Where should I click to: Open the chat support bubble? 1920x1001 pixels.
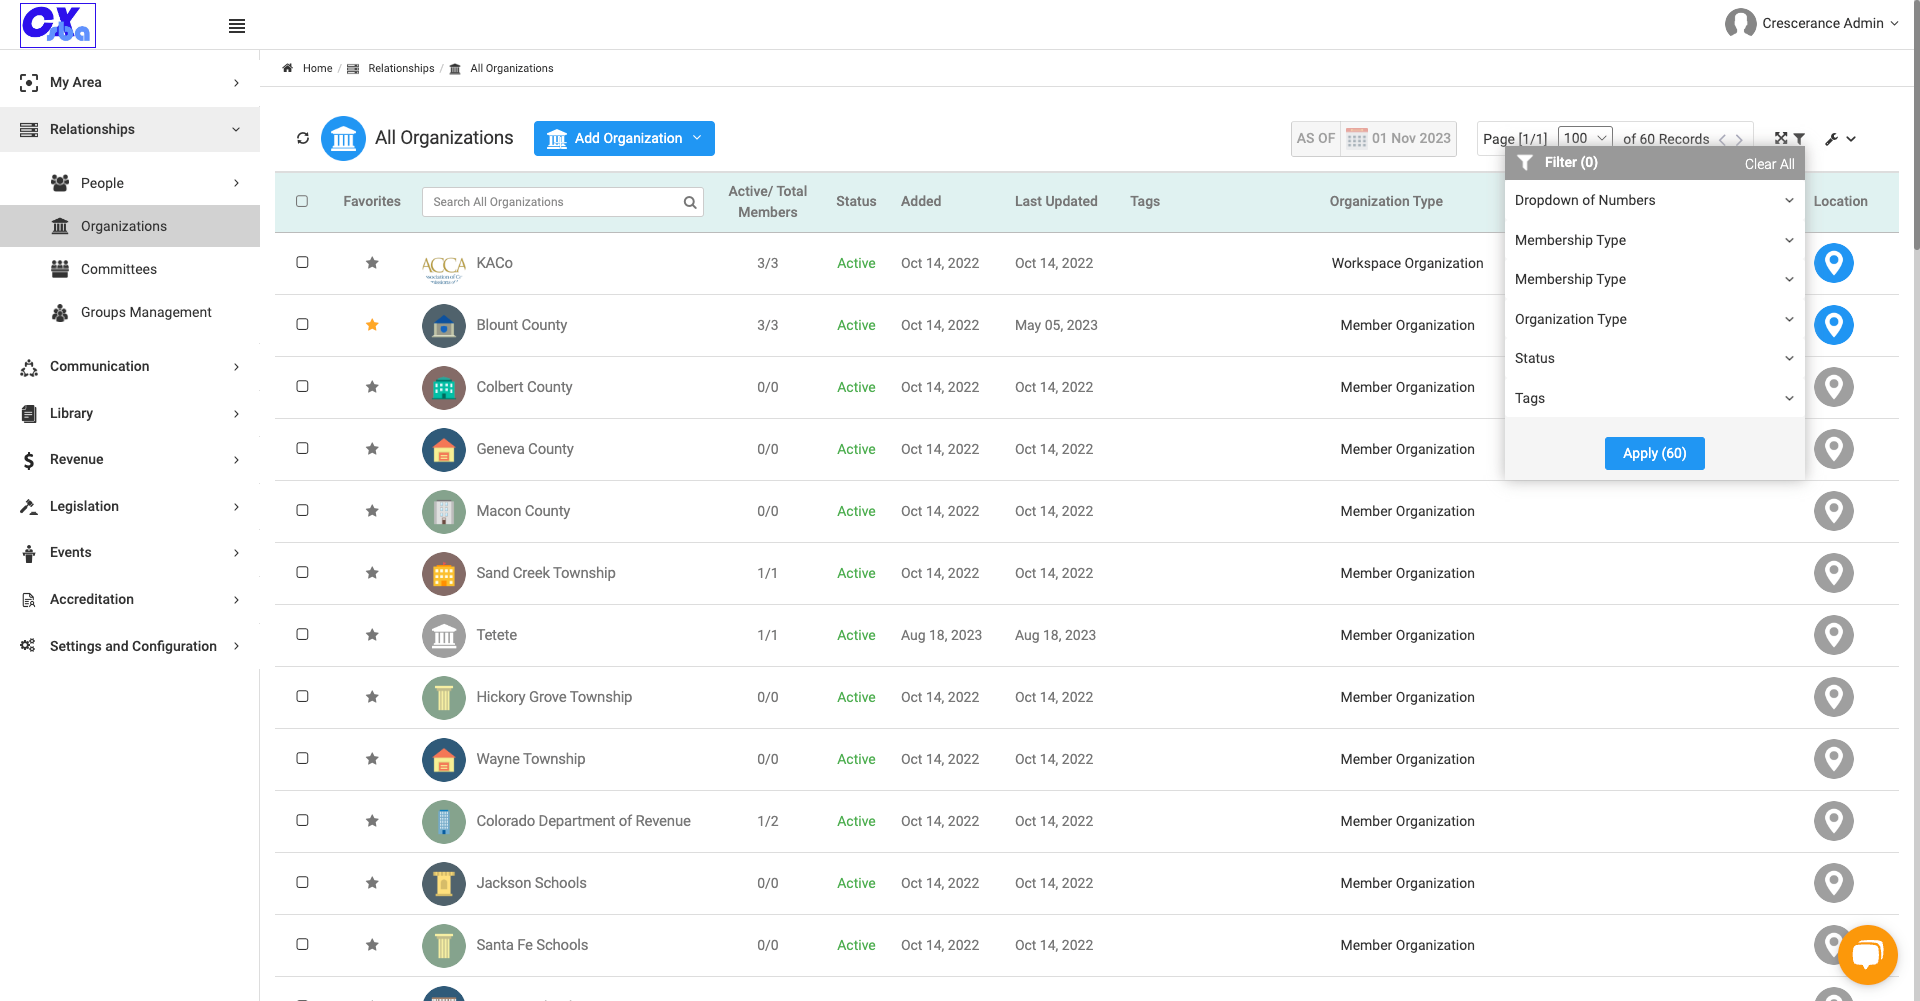[1867, 955]
